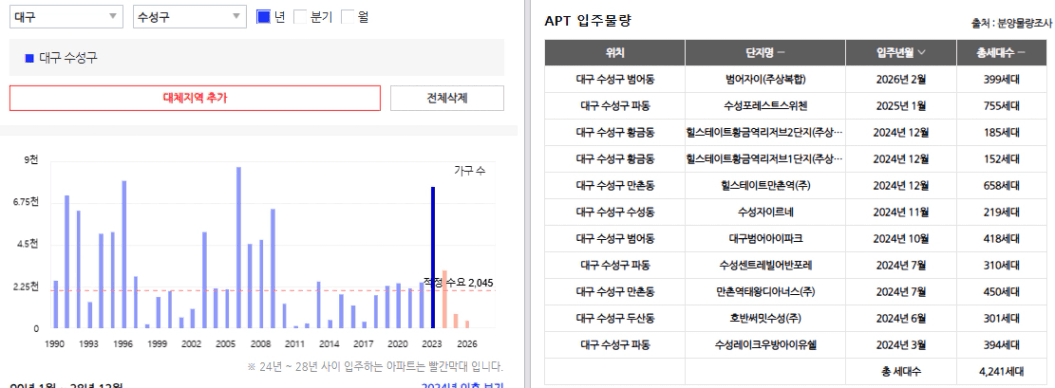Click the 755세대 household count
The width and height of the screenshot is (1055, 388).
[x=1001, y=106]
